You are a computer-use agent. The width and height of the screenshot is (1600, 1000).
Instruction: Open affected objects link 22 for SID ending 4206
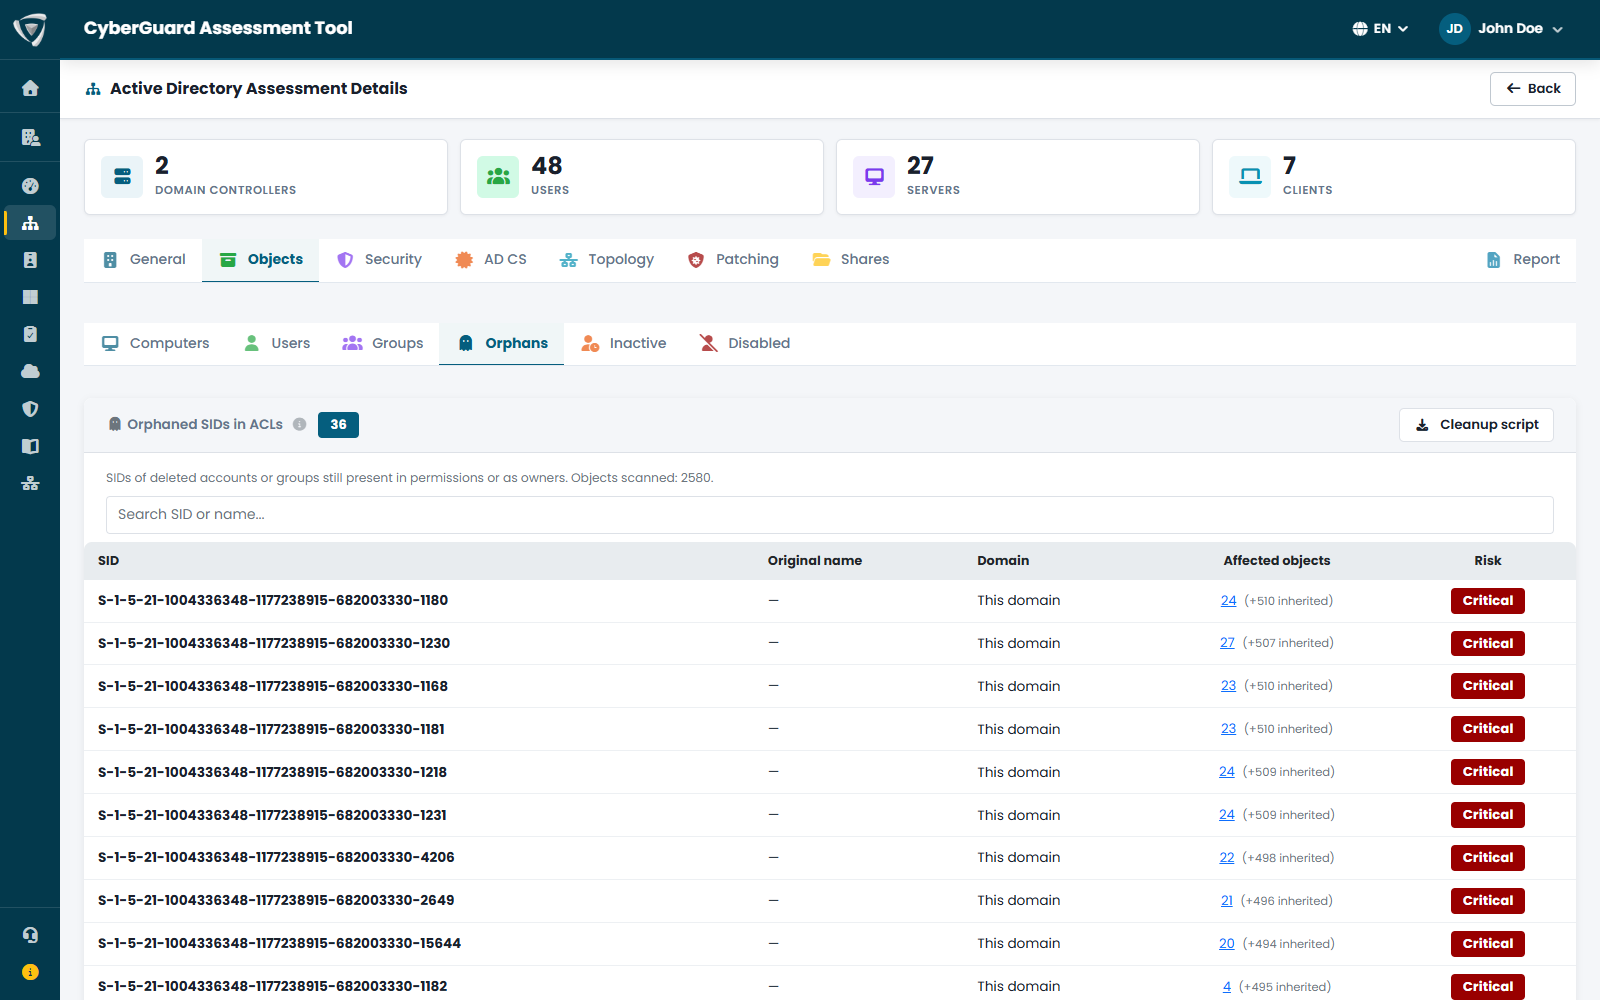pos(1227,858)
